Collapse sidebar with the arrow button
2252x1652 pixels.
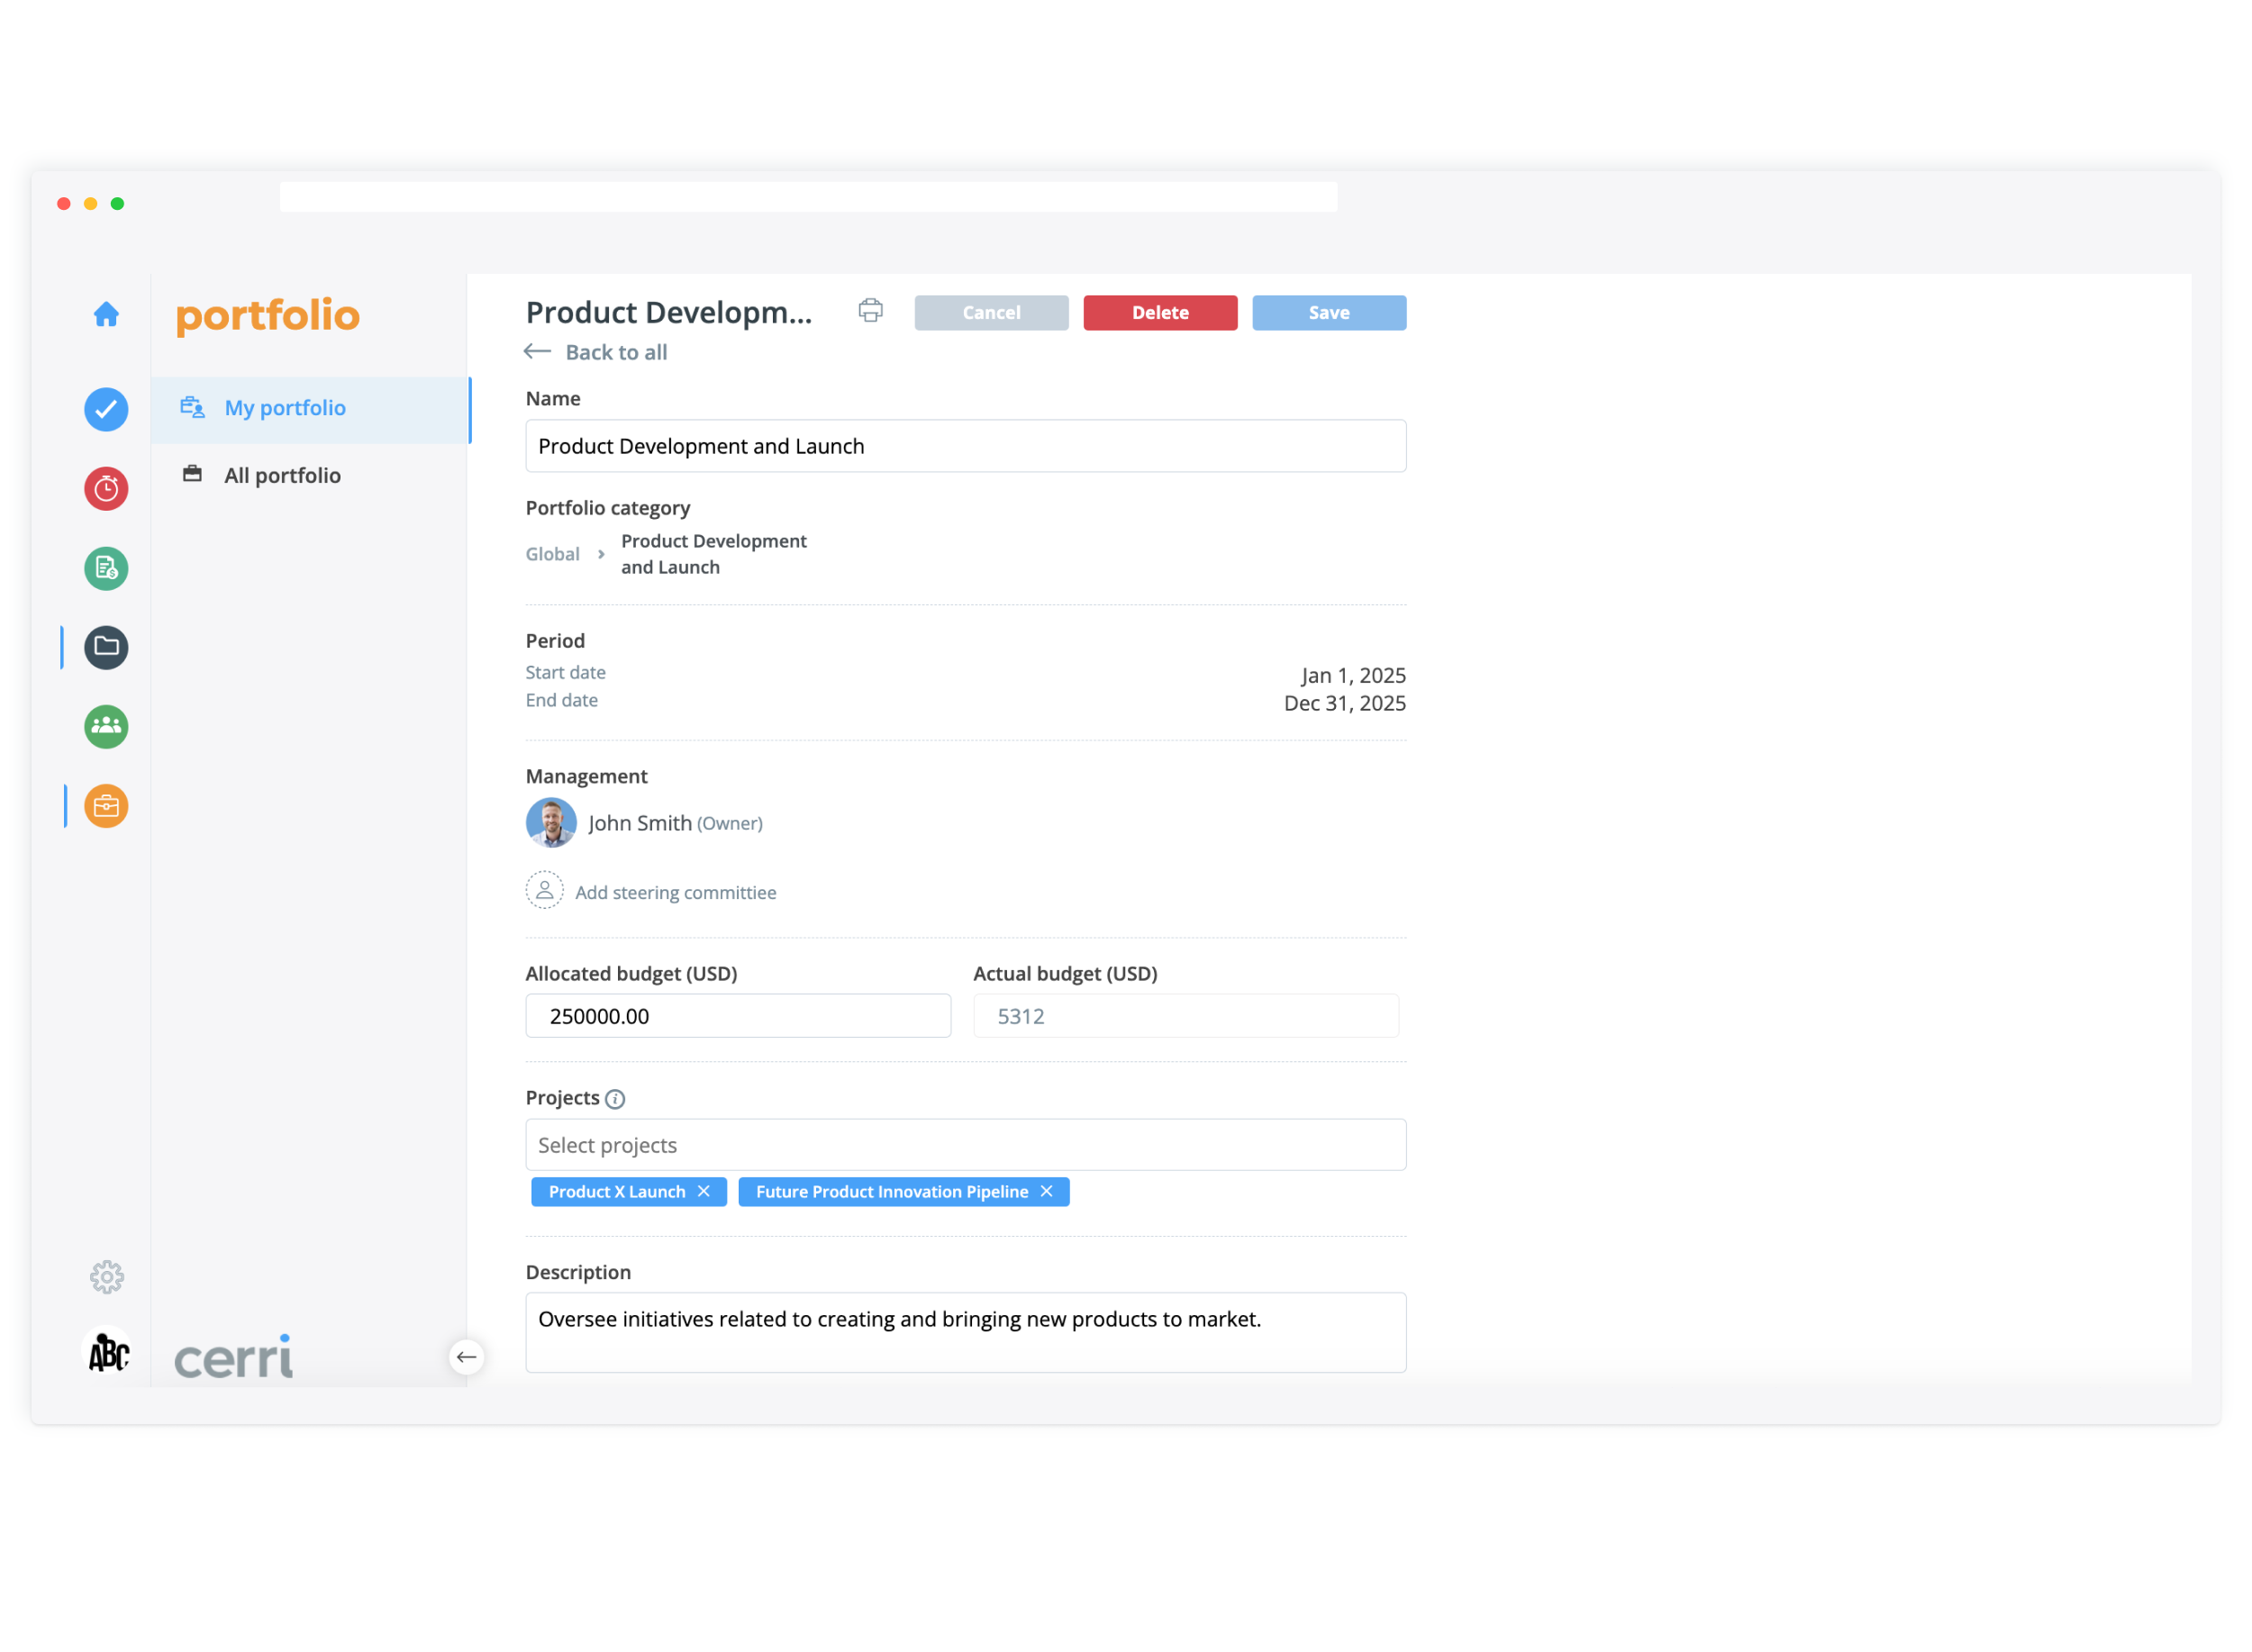[x=466, y=1357]
